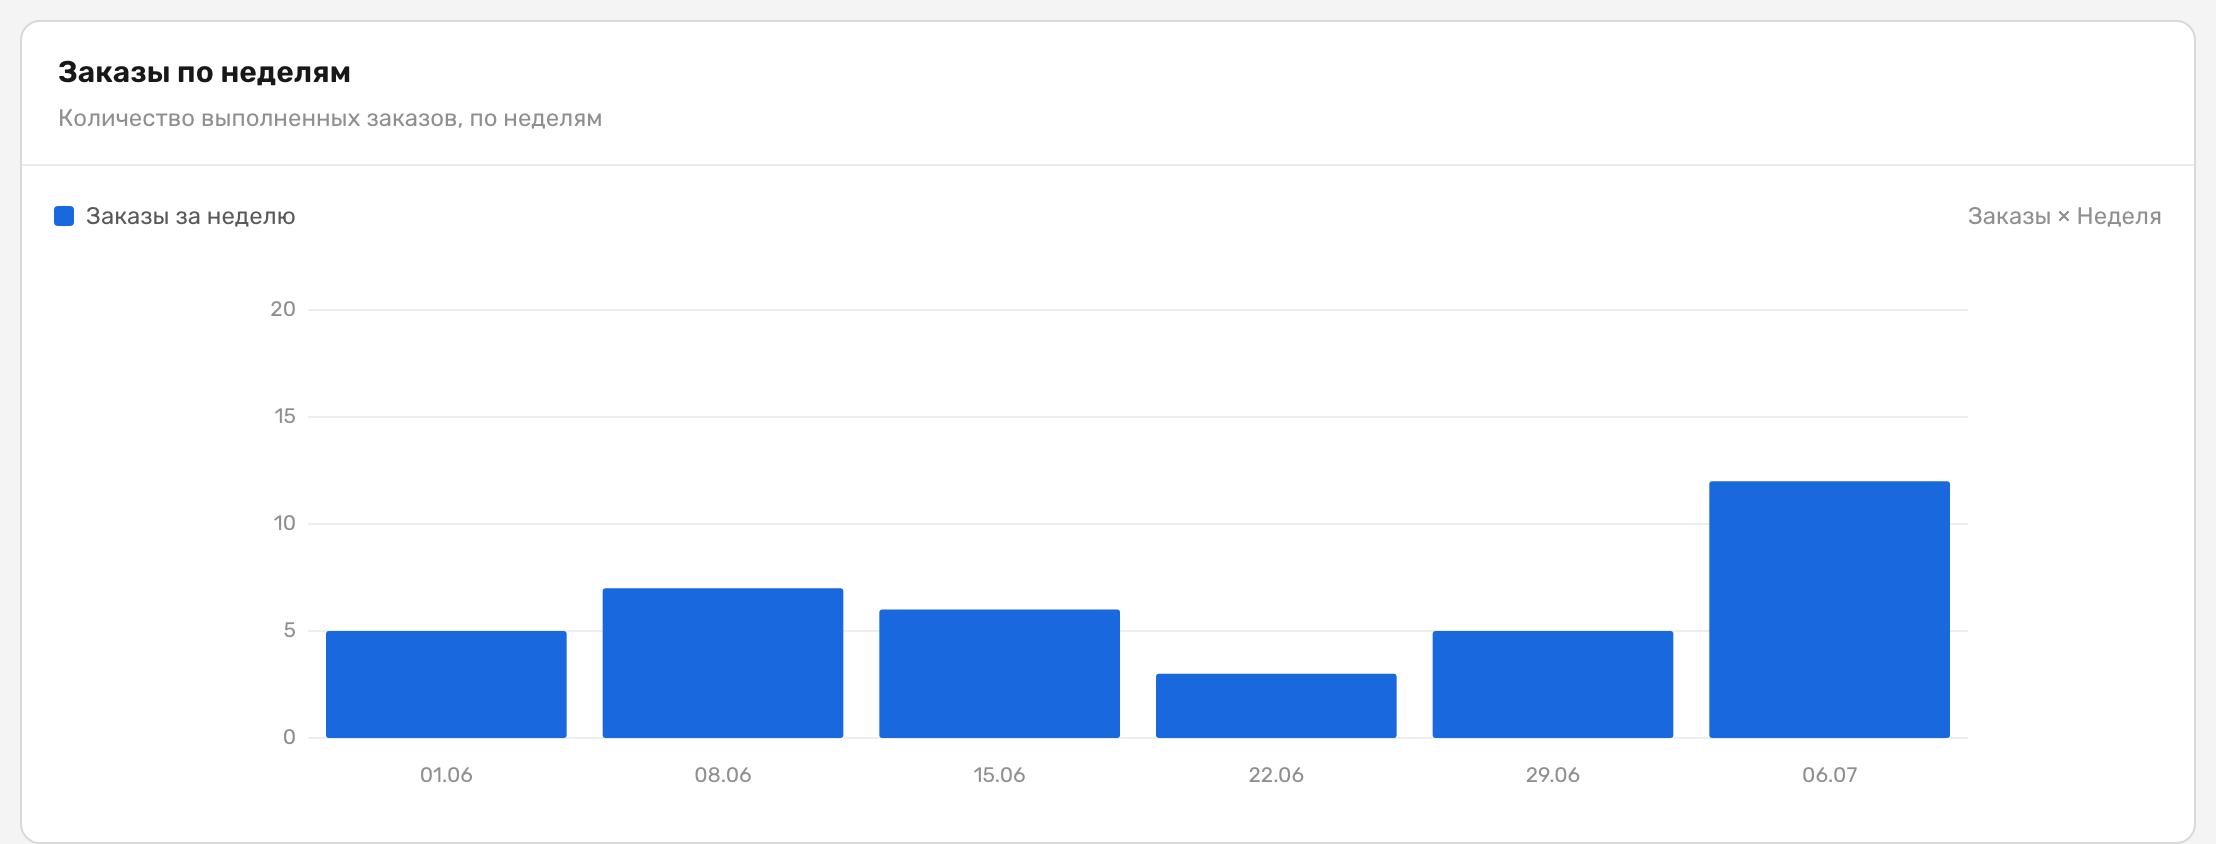2216x844 pixels.
Task: Select the bar for week 08.06
Action: 723,663
